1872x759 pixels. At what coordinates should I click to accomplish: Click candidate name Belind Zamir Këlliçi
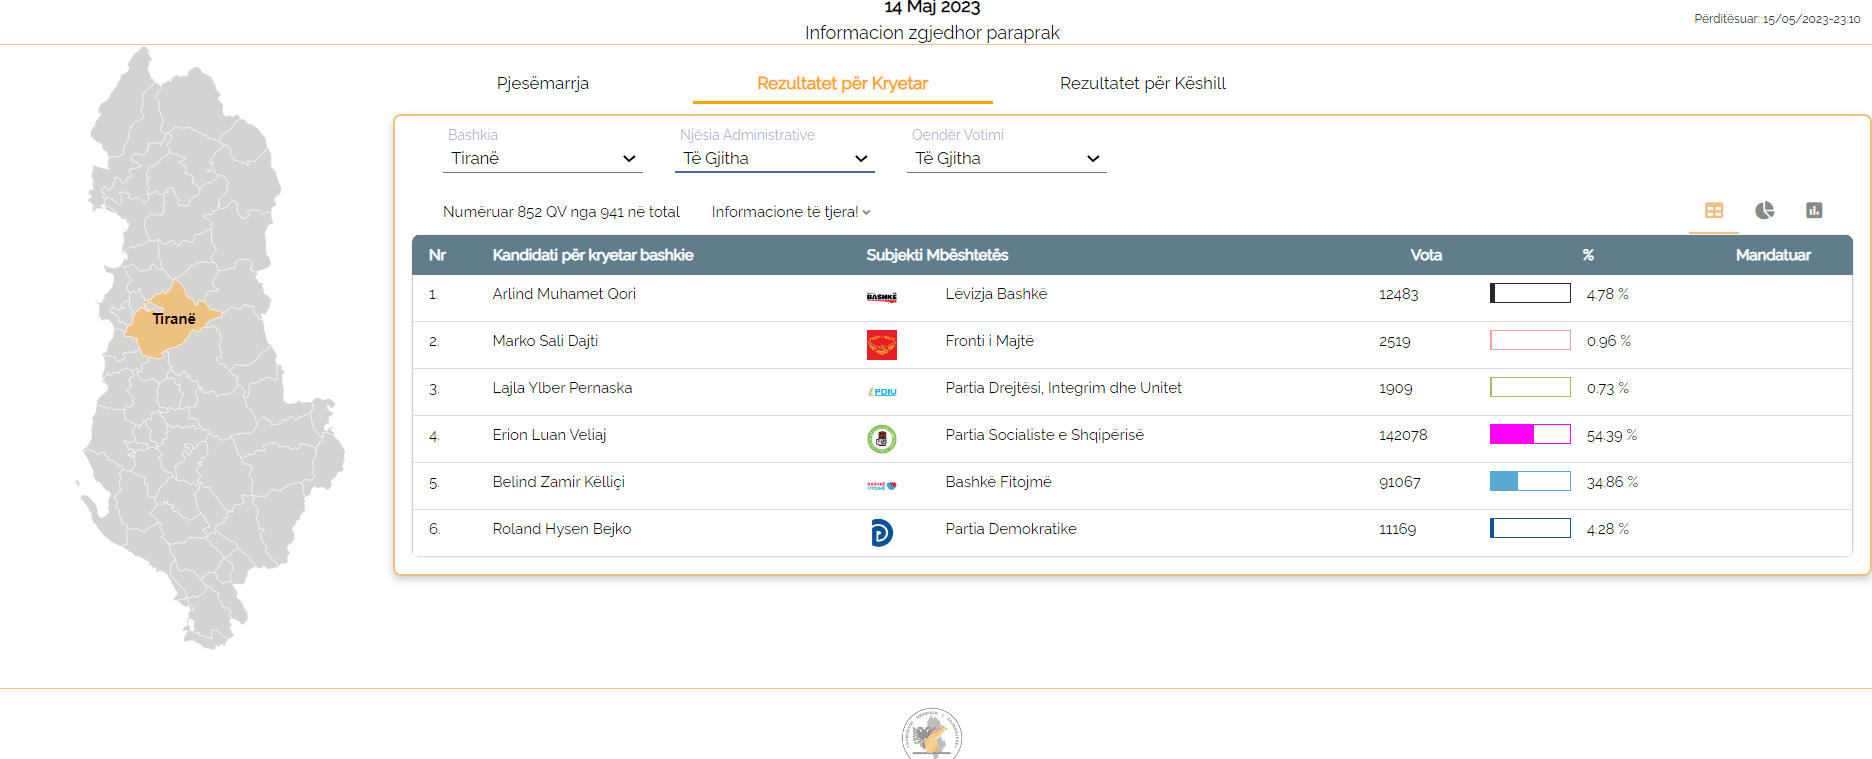tap(558, 482)
